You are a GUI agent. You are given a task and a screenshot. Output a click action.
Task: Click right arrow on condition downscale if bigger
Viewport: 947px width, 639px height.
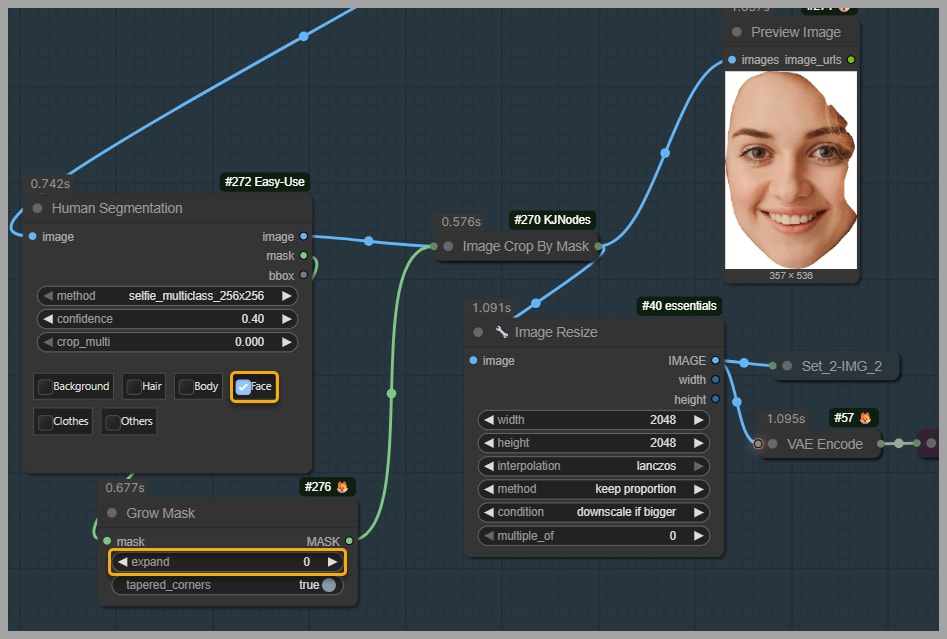(699, 512)
